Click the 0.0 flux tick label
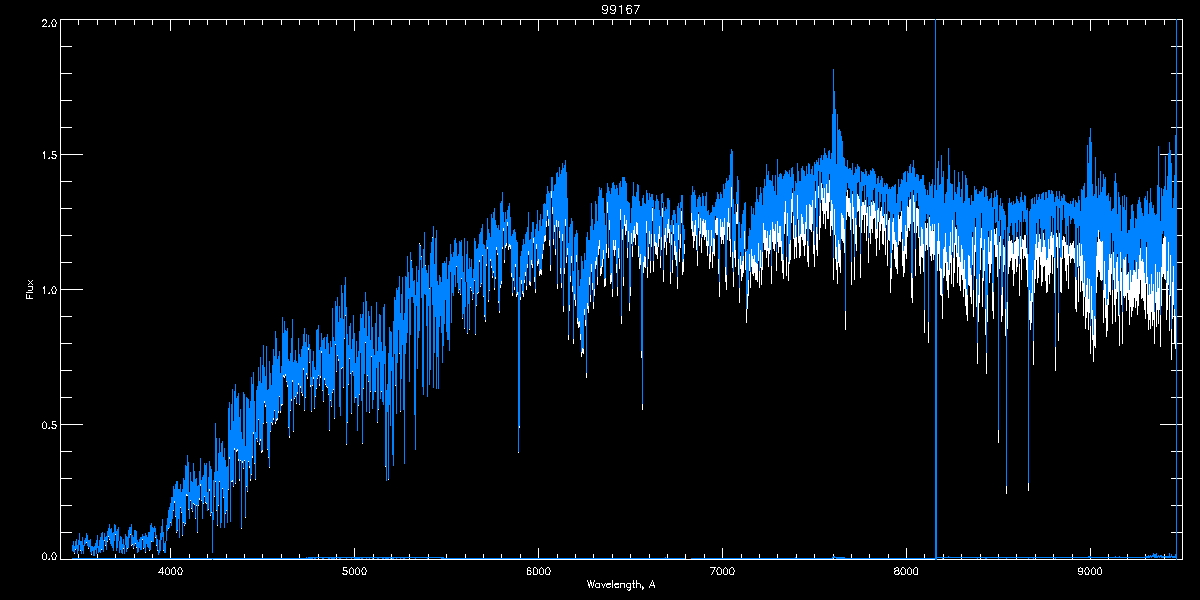The height and width of the screenshot is (600, 1200). (48, 555)
